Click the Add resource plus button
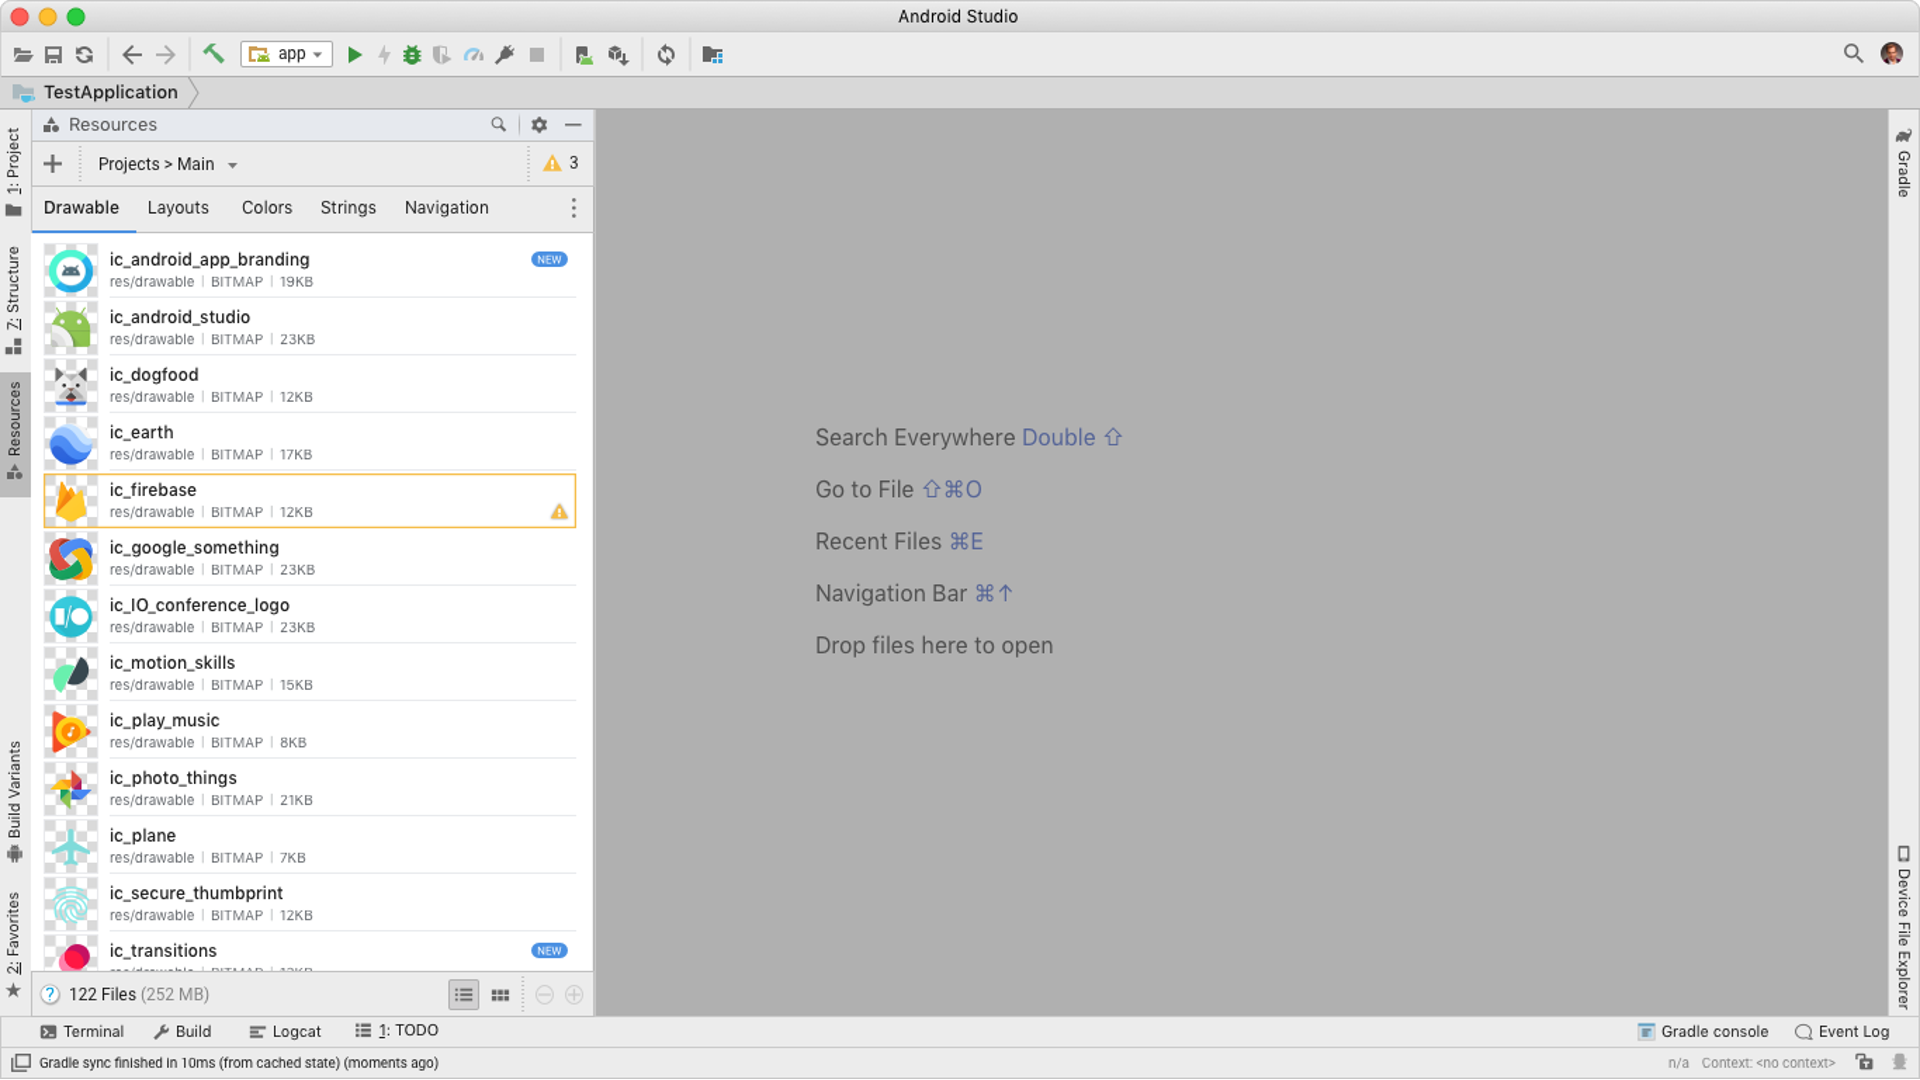 pyautogui.click(x=53, y=164)
